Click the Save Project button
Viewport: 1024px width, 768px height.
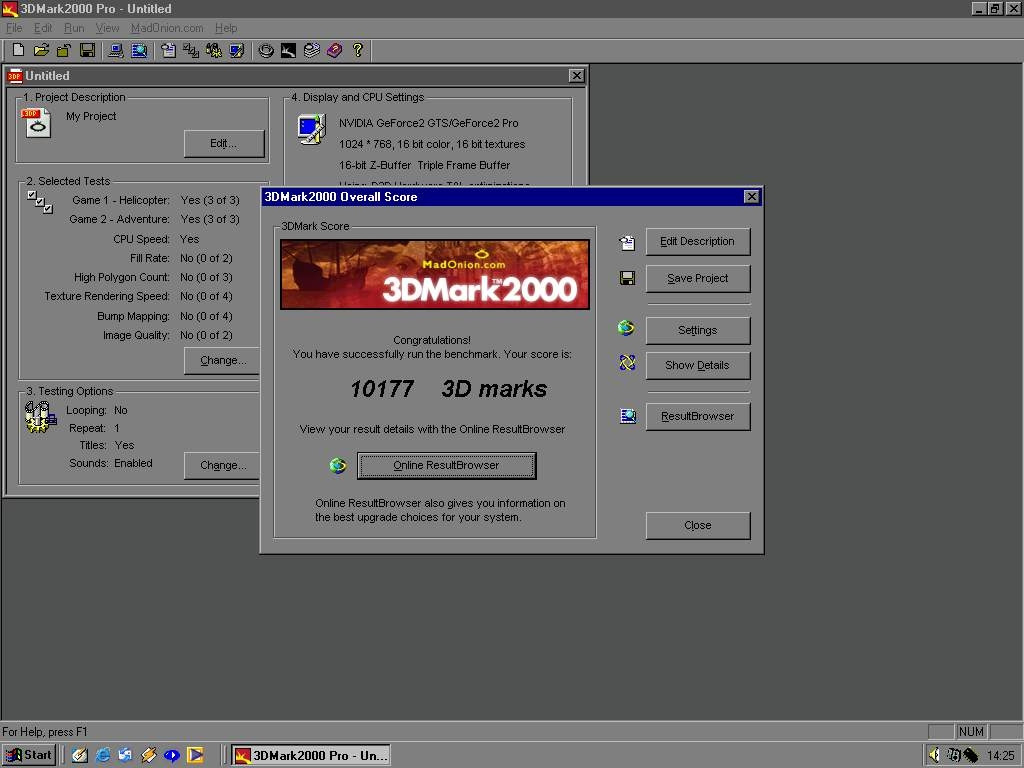click(x=697, y=279)
